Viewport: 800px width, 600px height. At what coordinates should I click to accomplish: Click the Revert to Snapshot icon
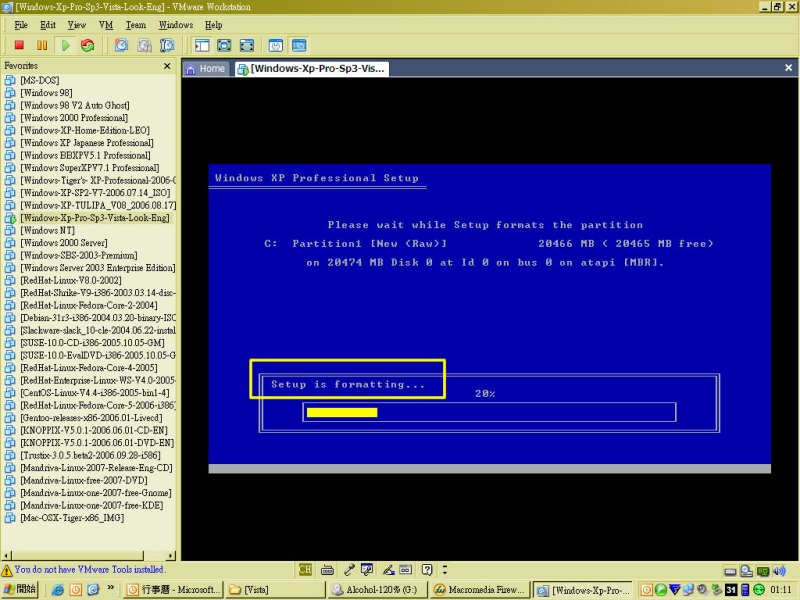tap(144, 45)
